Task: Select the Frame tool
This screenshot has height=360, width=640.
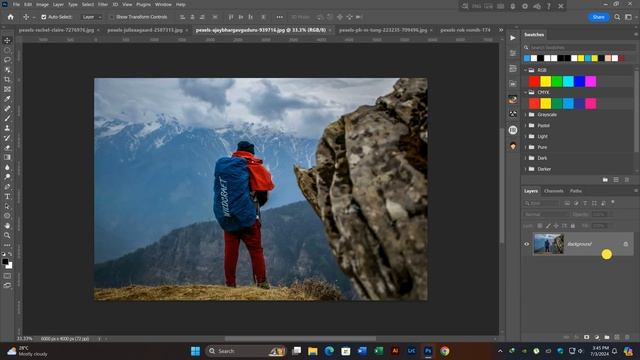Action: click(7, 89)
